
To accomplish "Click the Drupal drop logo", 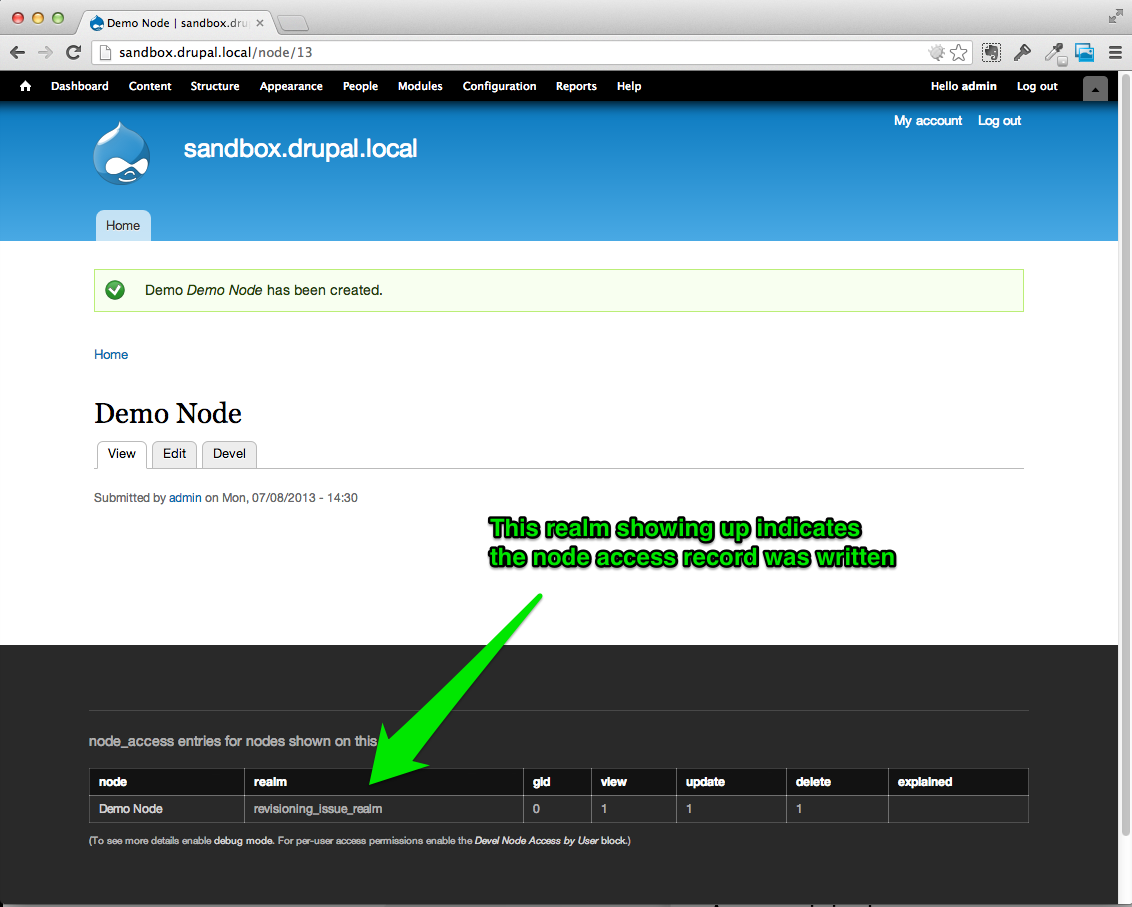I will [121, 153].
